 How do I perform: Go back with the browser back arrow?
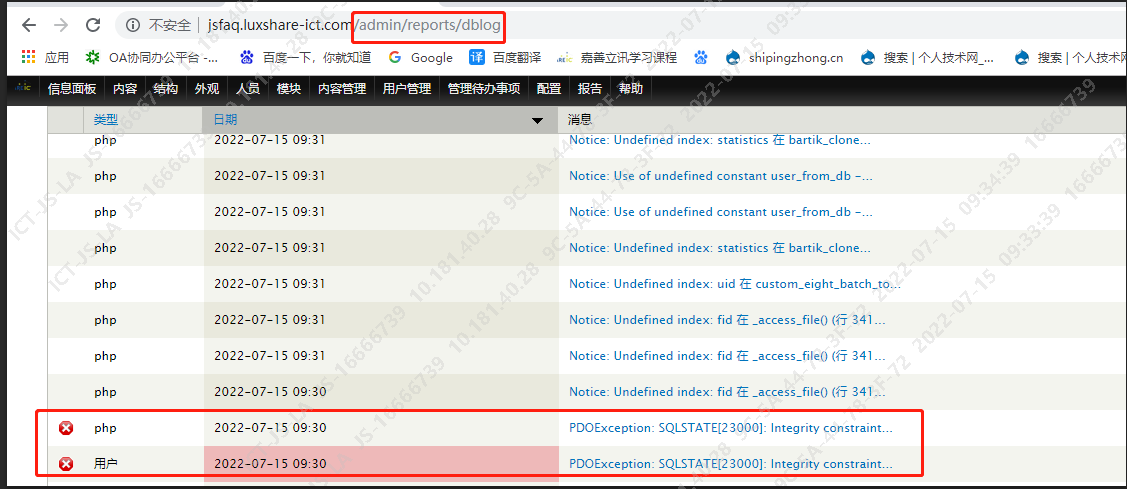point(29,25)
